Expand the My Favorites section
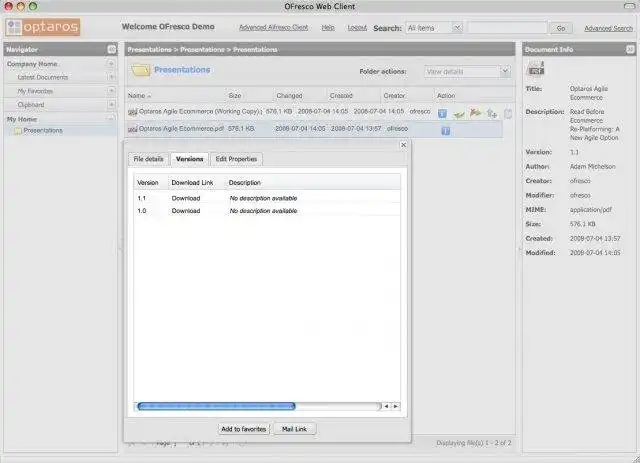 point(111,91)
